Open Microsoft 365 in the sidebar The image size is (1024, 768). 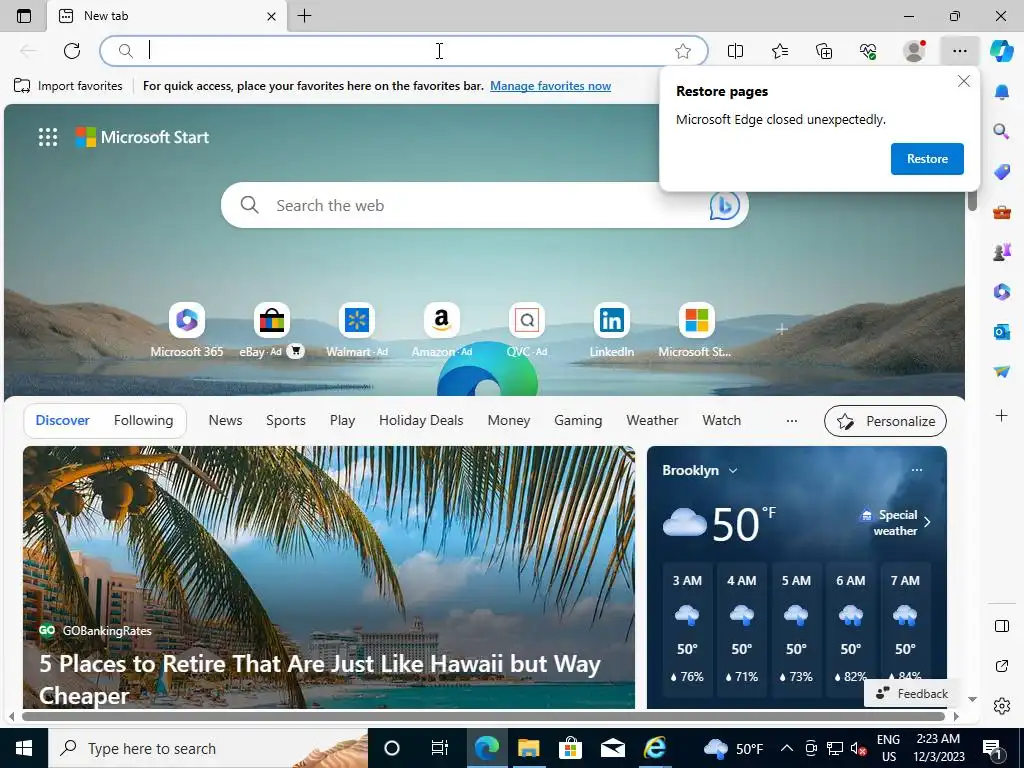tap(1002, 291)
